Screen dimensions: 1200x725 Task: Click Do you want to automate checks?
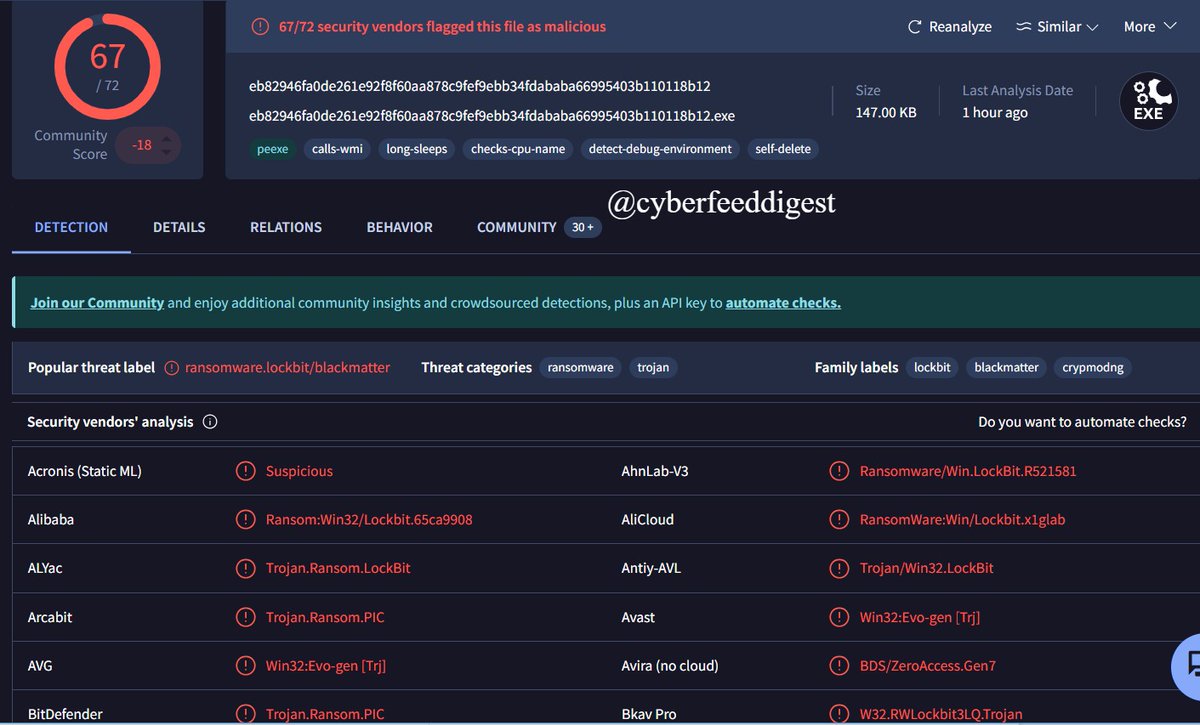click(x=1082, y=422)
